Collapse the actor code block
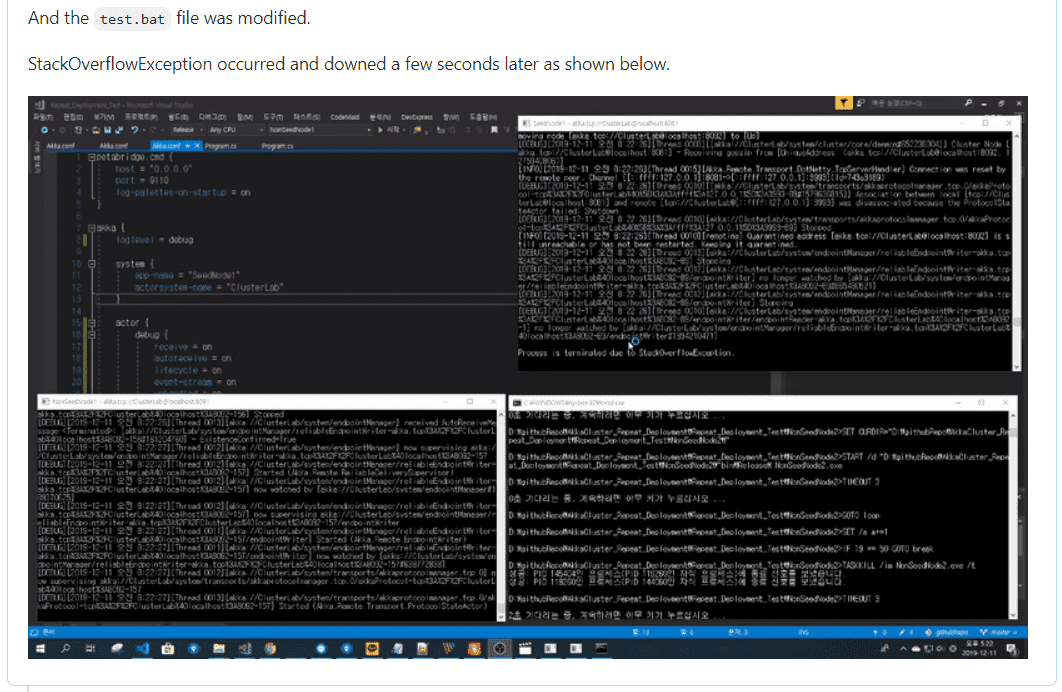The height and width of the screenshot is (692, 1062). click(91, 323)
